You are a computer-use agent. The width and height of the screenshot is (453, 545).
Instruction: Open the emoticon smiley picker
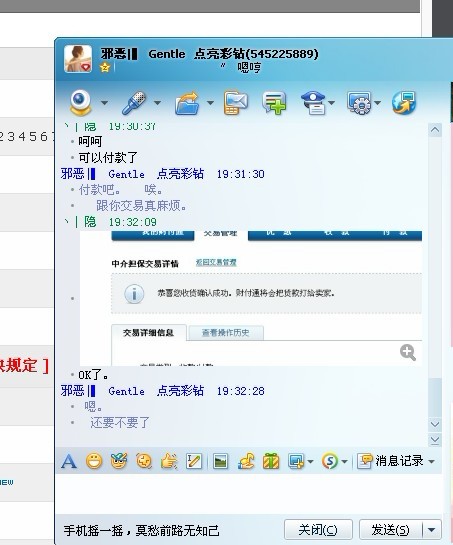tap(94, 461)
